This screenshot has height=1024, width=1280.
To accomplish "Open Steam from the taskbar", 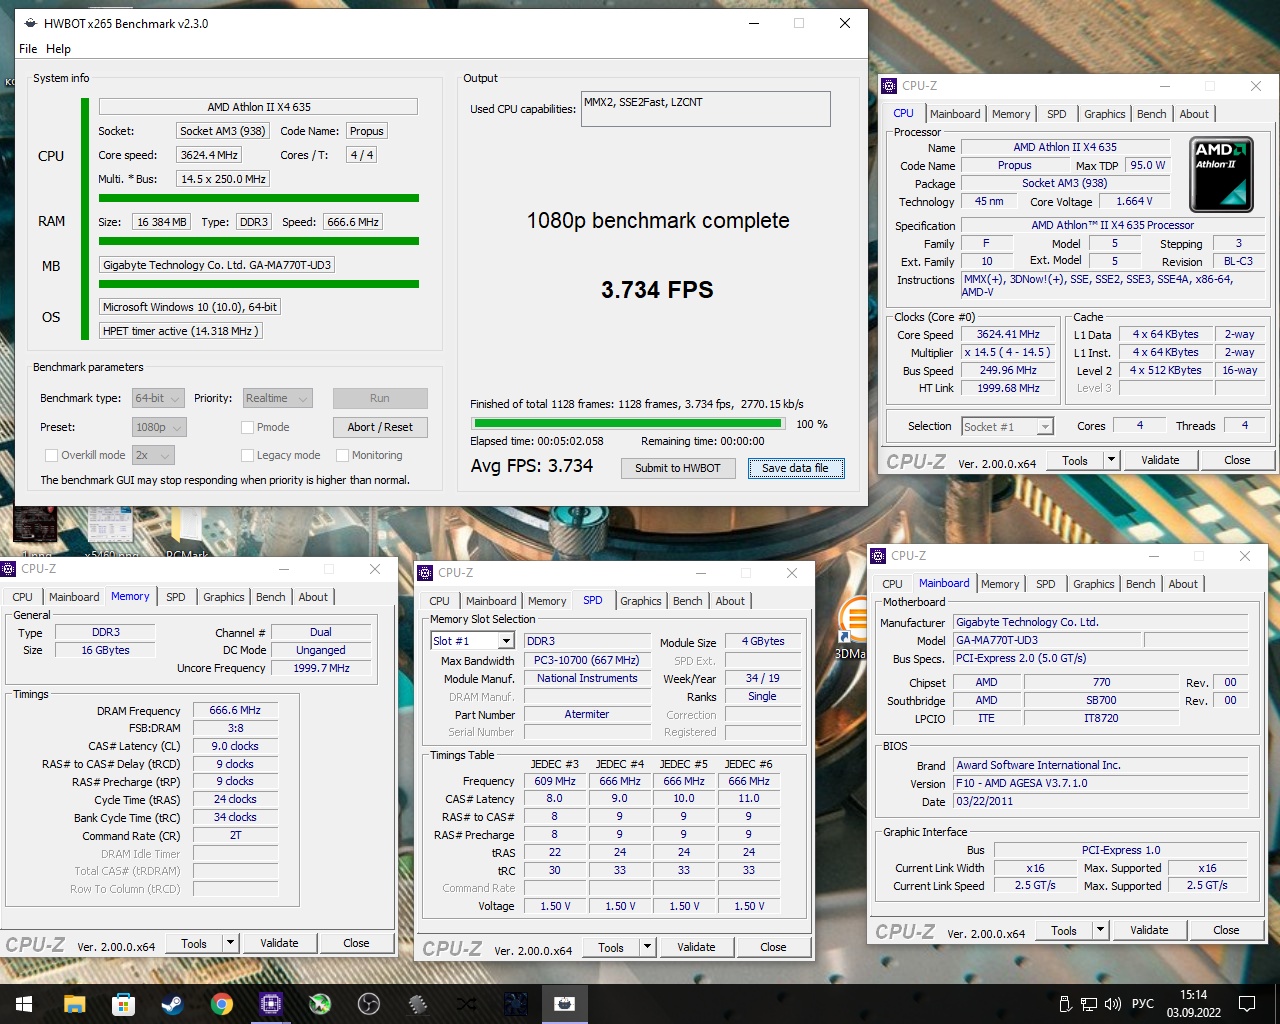I will tap(172, 1004).
